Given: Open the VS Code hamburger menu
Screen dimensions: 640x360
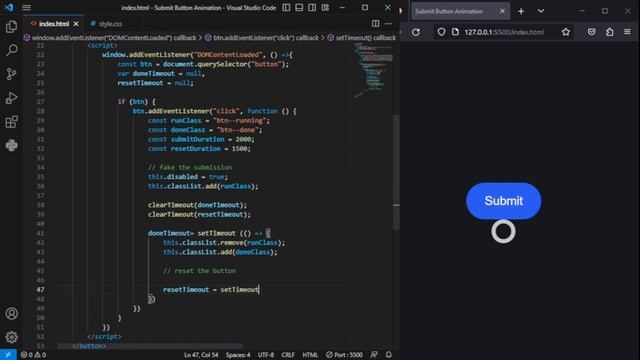Looking at the screenshot, I should click(26, 7).
